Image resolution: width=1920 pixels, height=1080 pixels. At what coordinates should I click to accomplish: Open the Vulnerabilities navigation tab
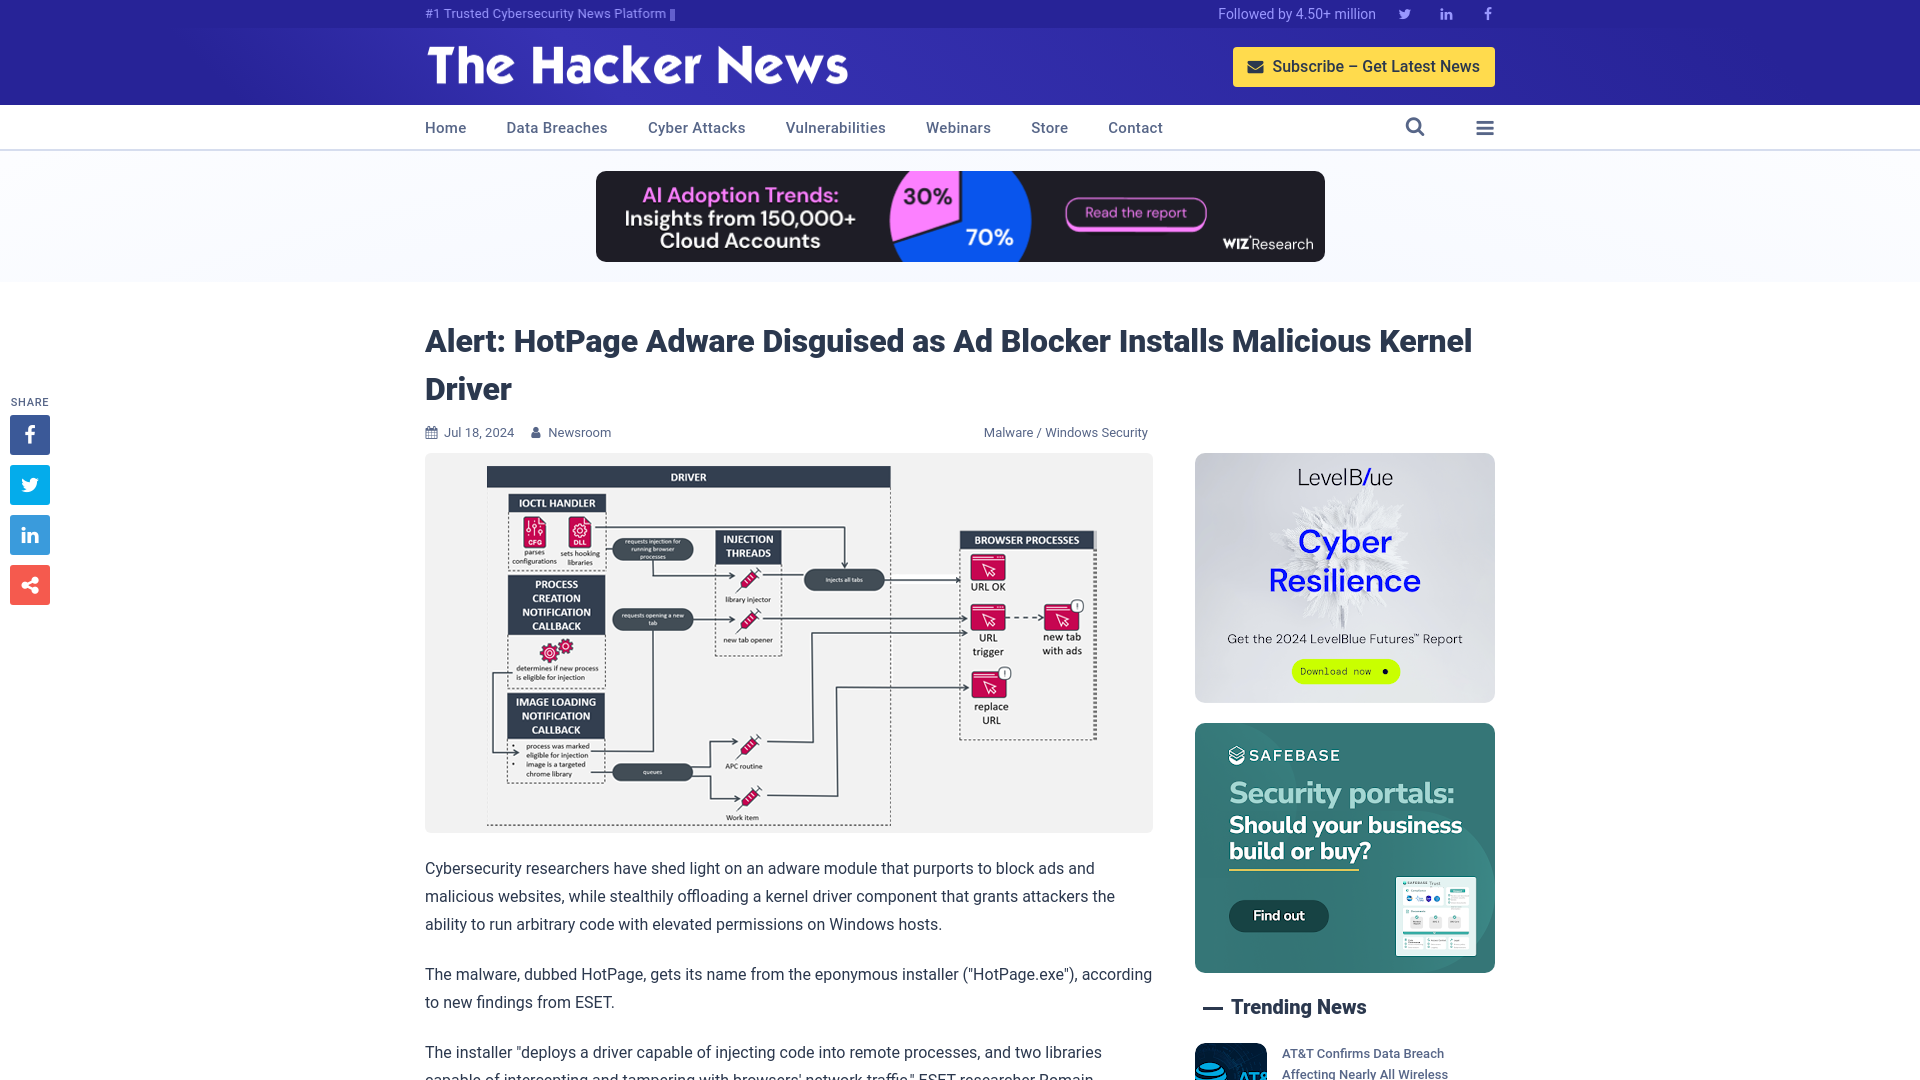tap(836, 128)
